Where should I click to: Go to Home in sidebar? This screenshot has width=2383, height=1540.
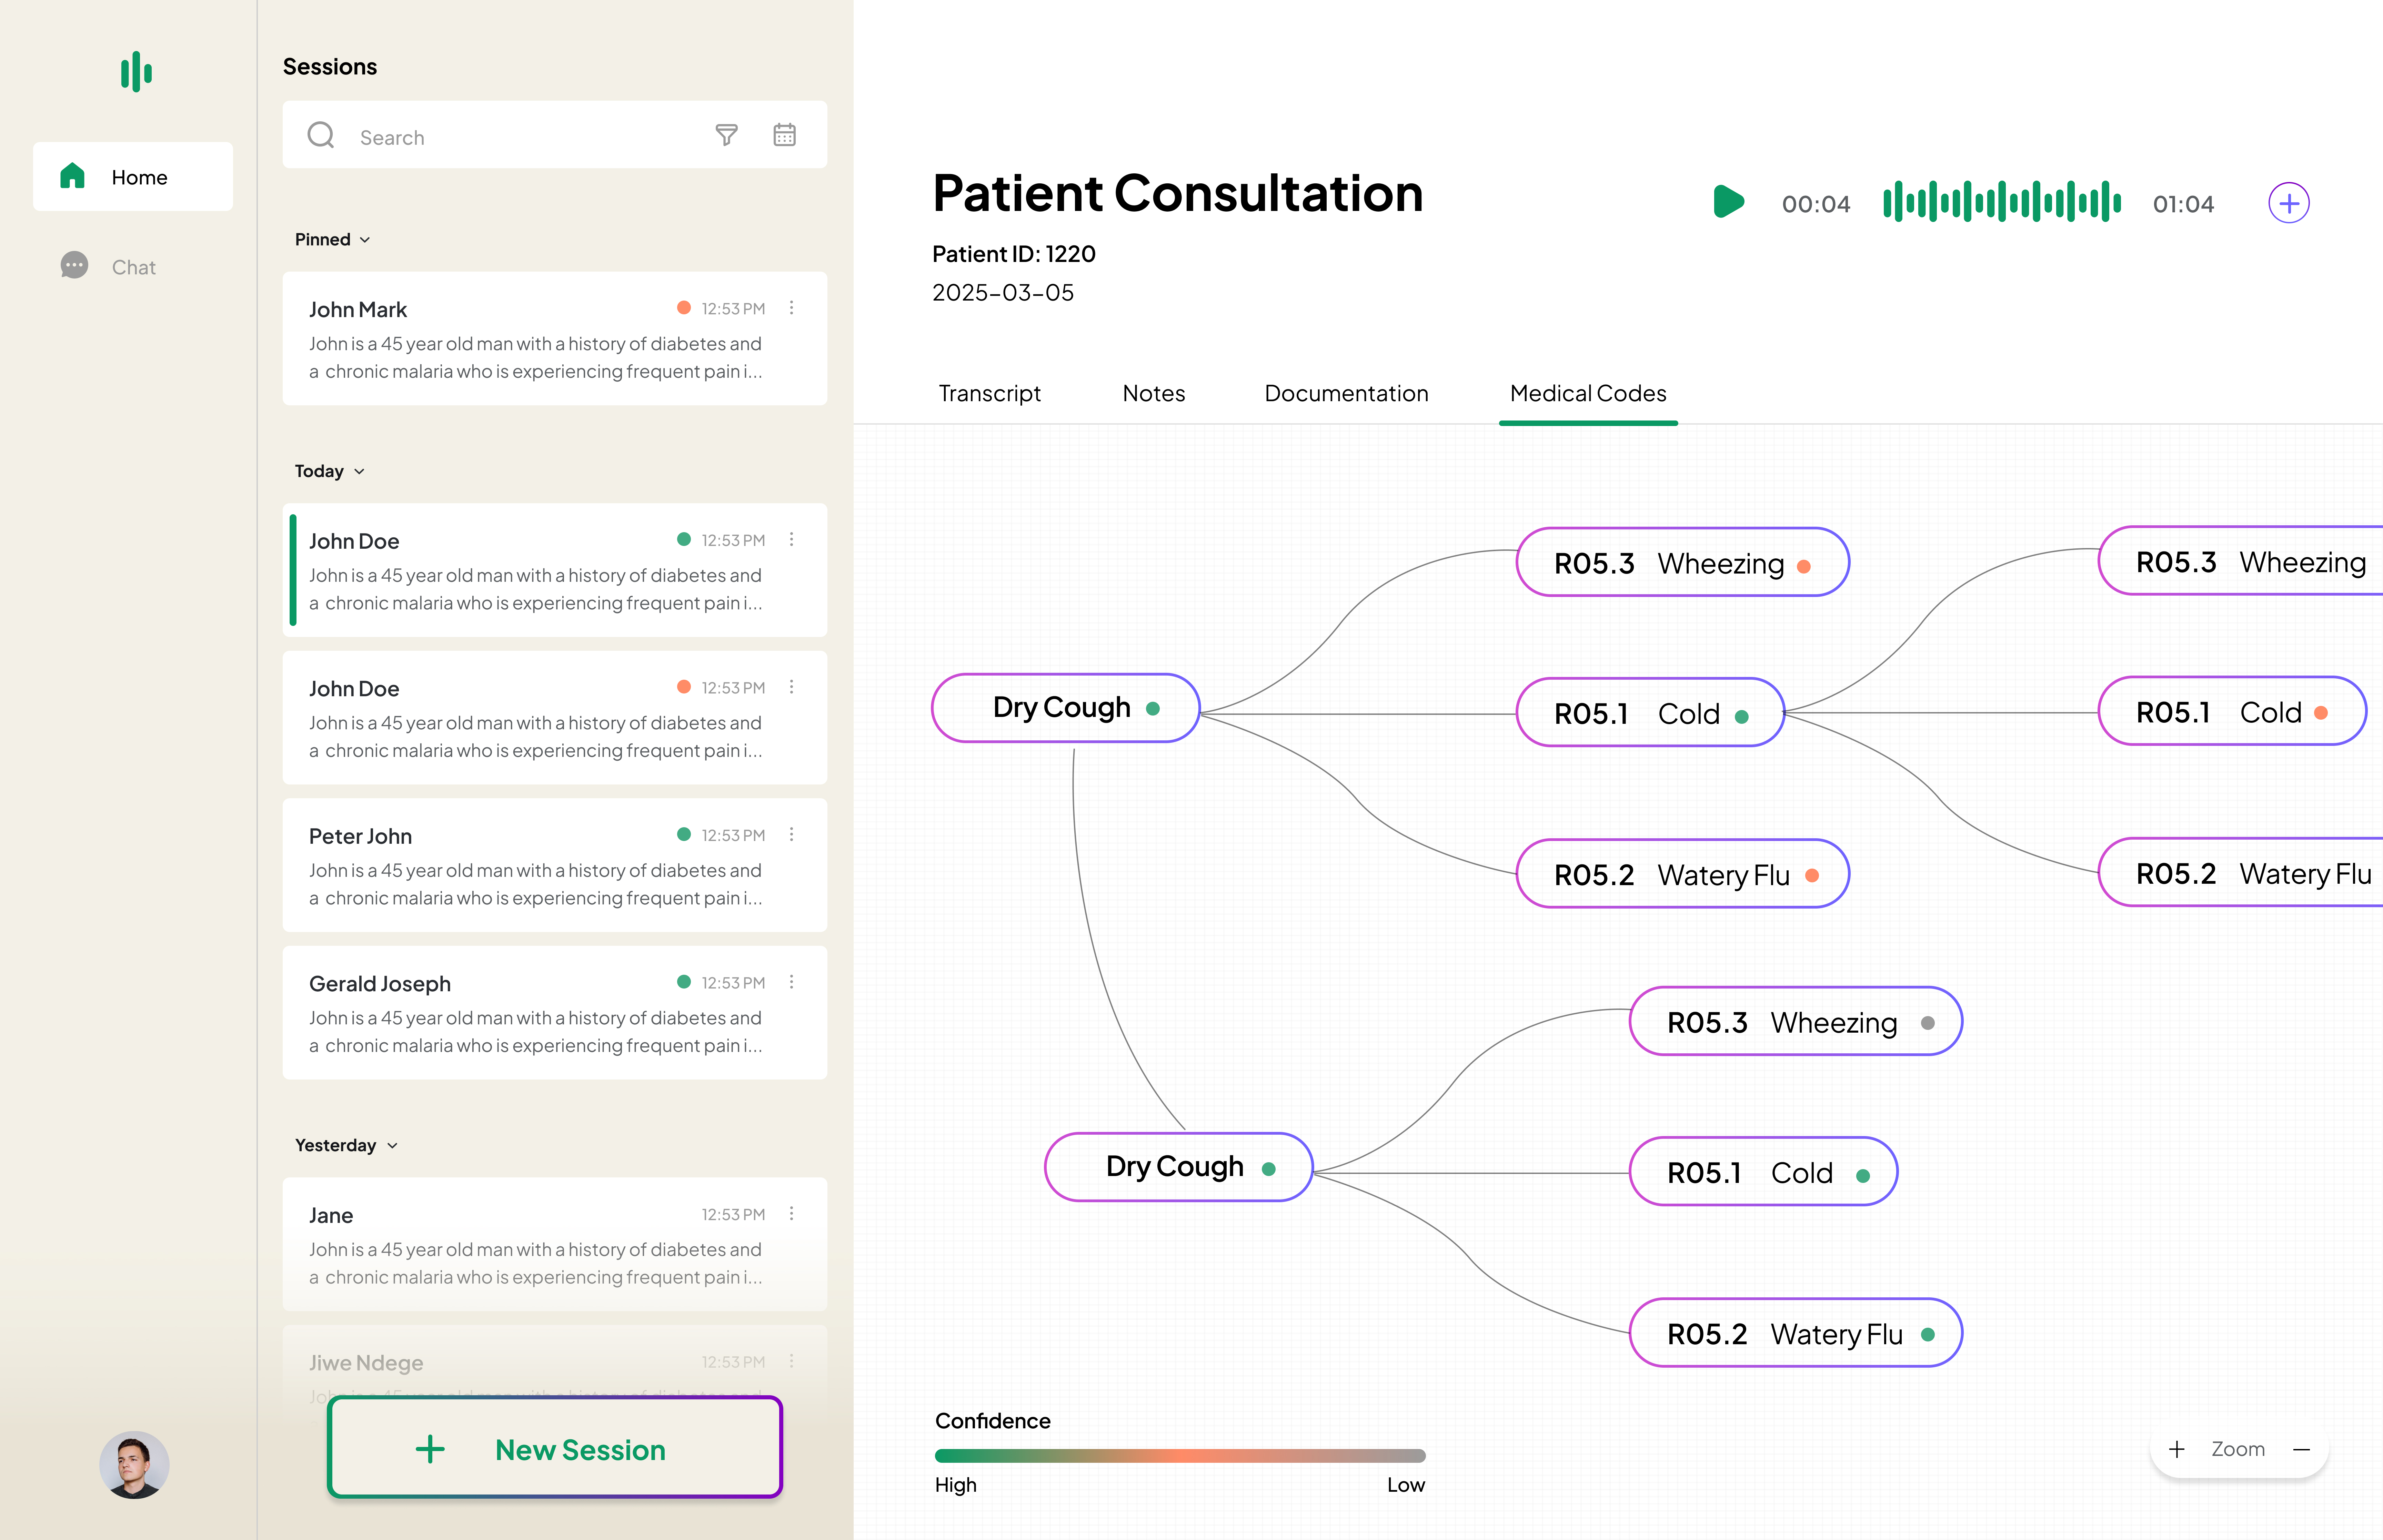pyautogui.click(x=133, y=177)
